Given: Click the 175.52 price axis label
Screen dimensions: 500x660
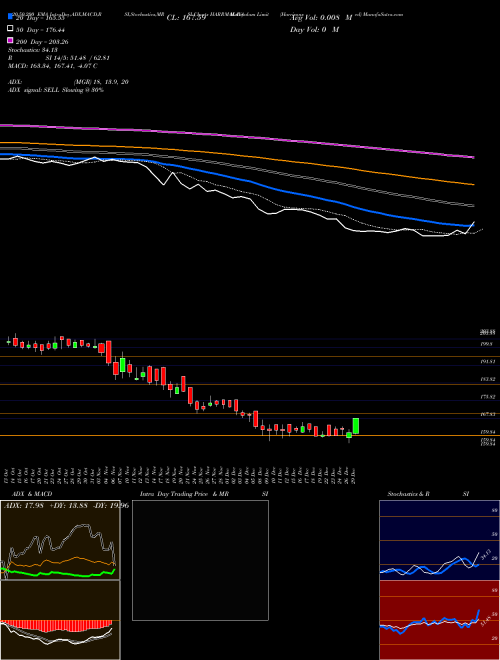Looking at the screenshot, I should coord(488,397).
